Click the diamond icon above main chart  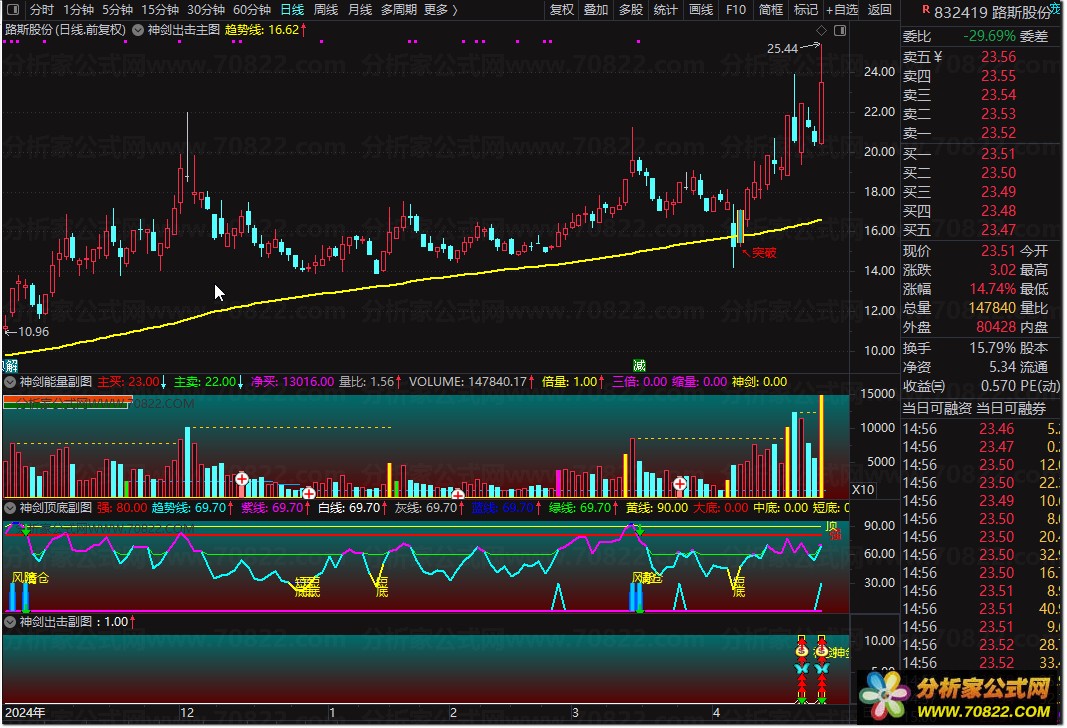[821, 31]
